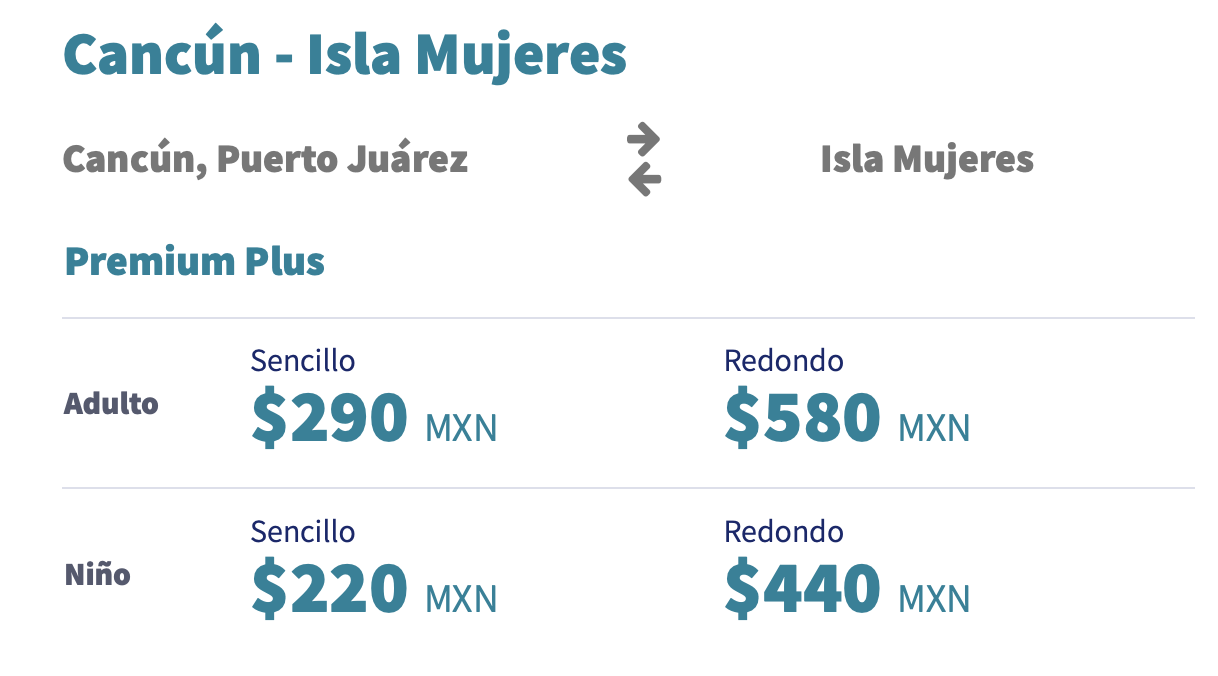The height and width of the screenshot is (676, 1218).
Task: Choose the $220 child single fare
Action: 330,588
